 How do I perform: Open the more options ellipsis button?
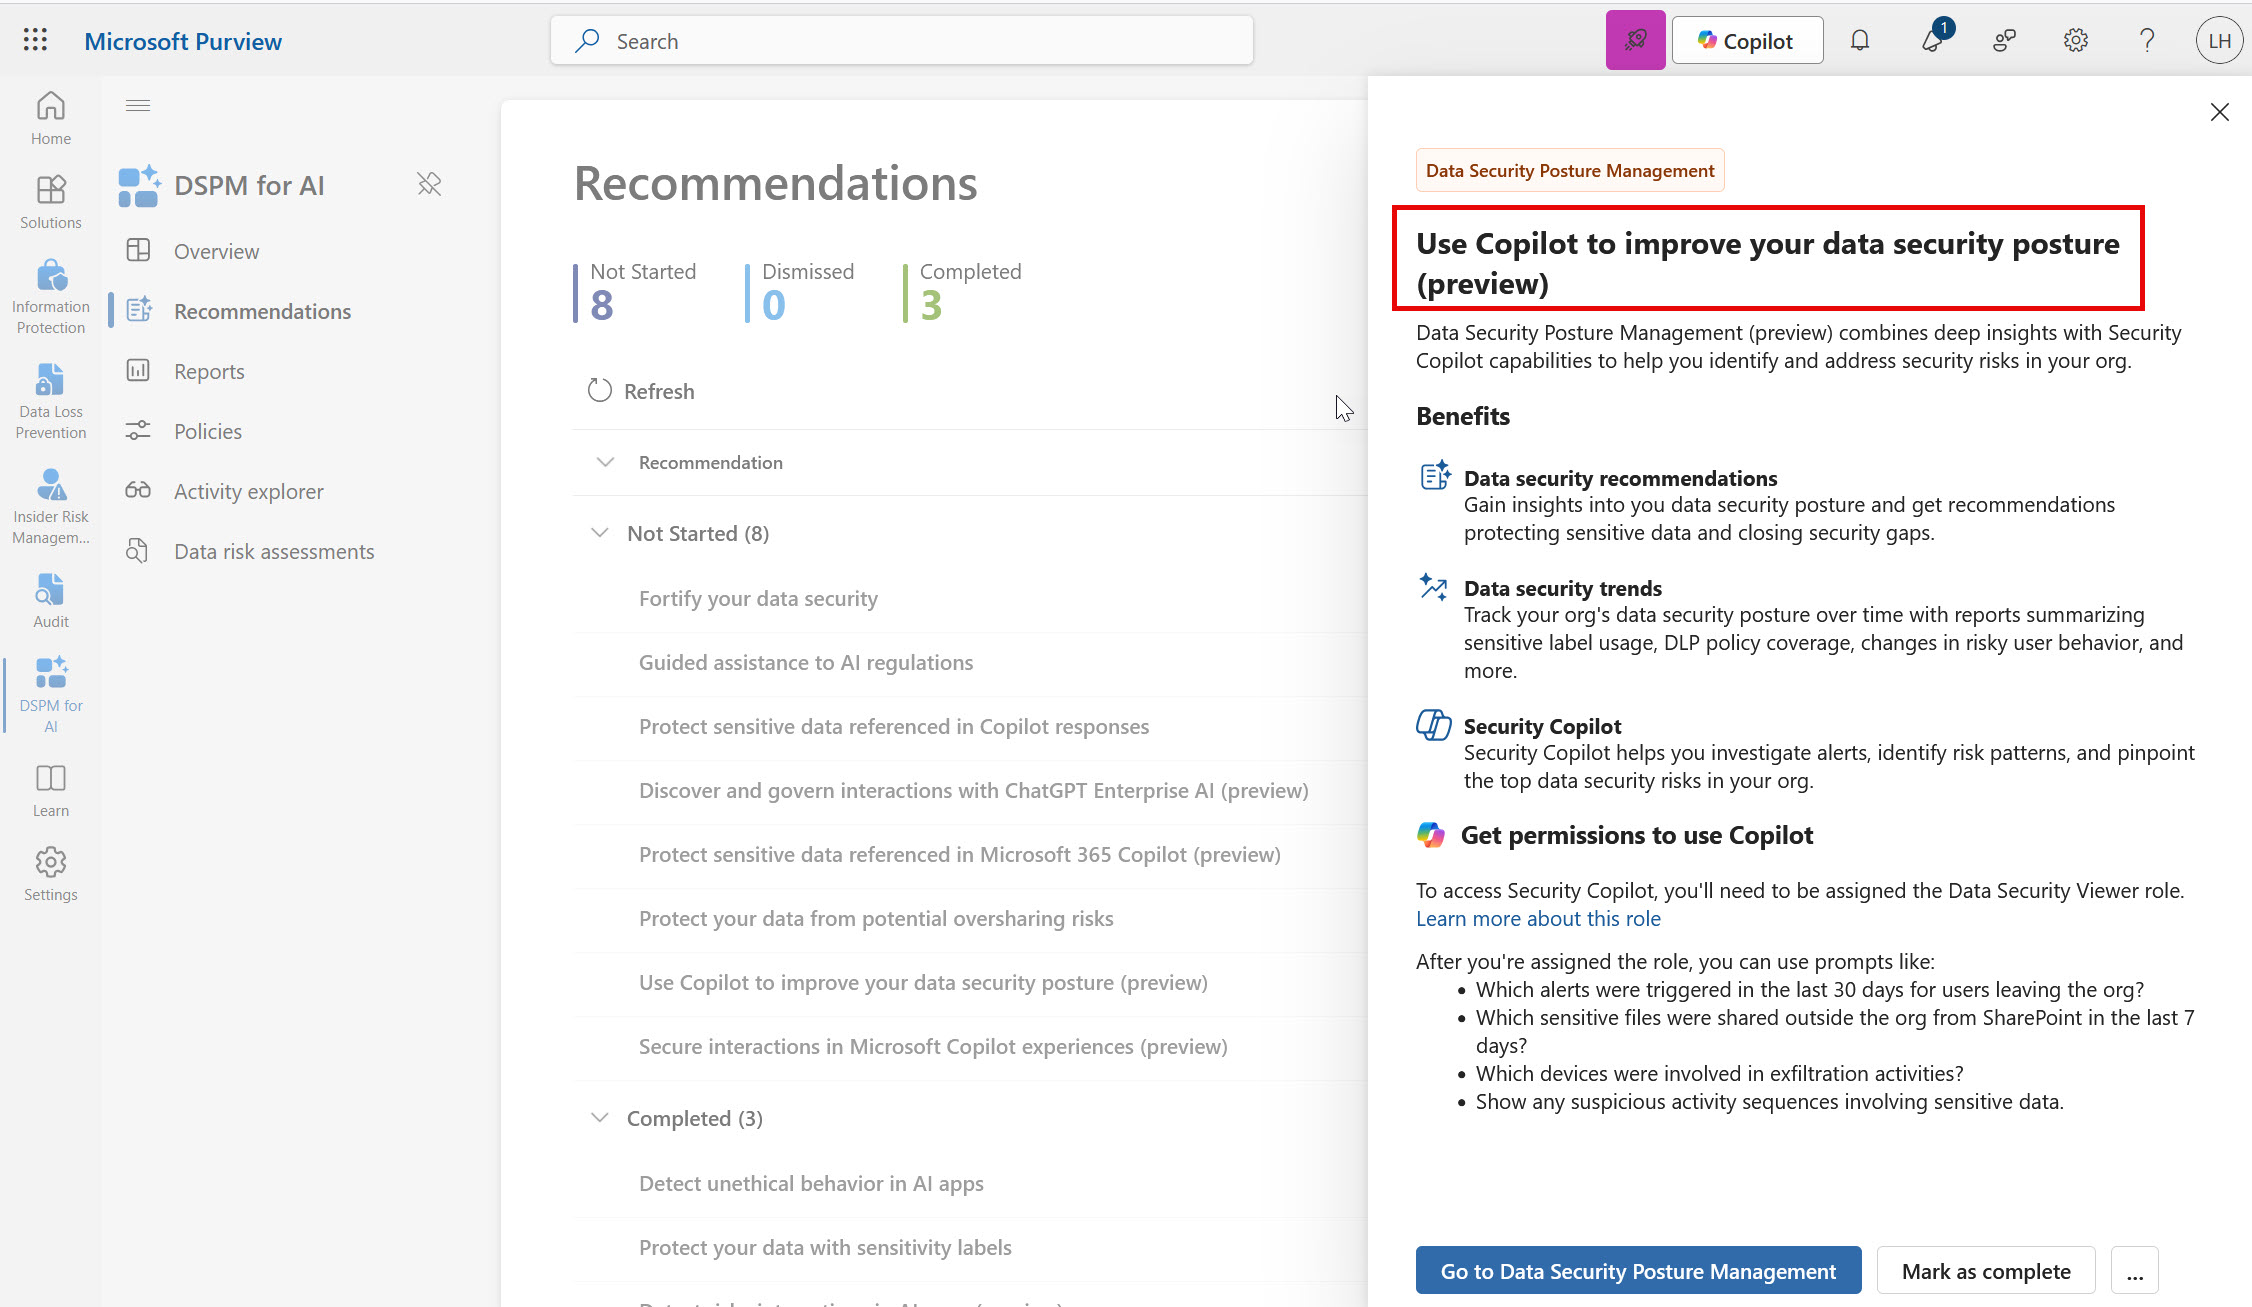click(x=2135, y=1271)
